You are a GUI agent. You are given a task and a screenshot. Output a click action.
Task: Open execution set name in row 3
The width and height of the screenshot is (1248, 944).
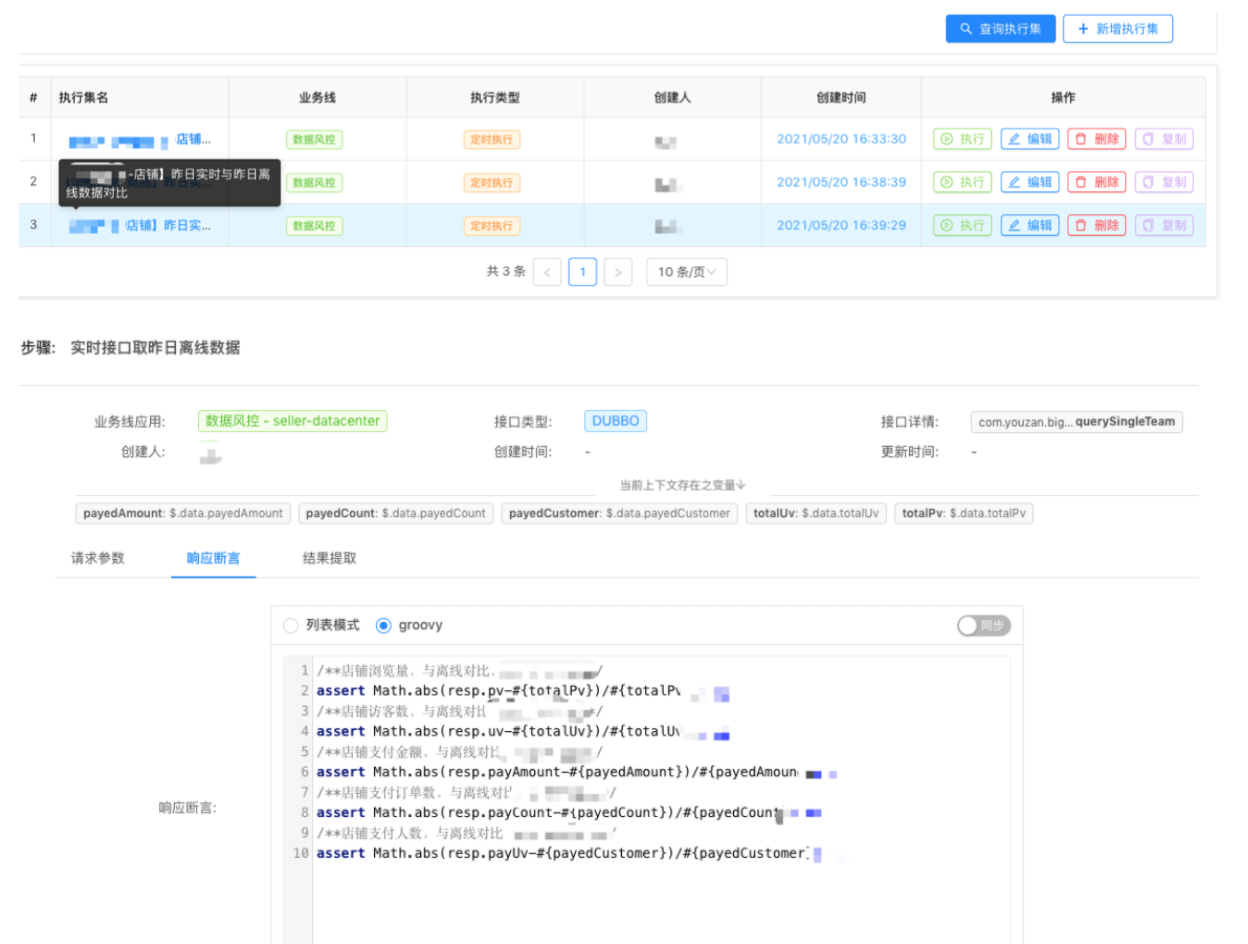pos(140,225)
